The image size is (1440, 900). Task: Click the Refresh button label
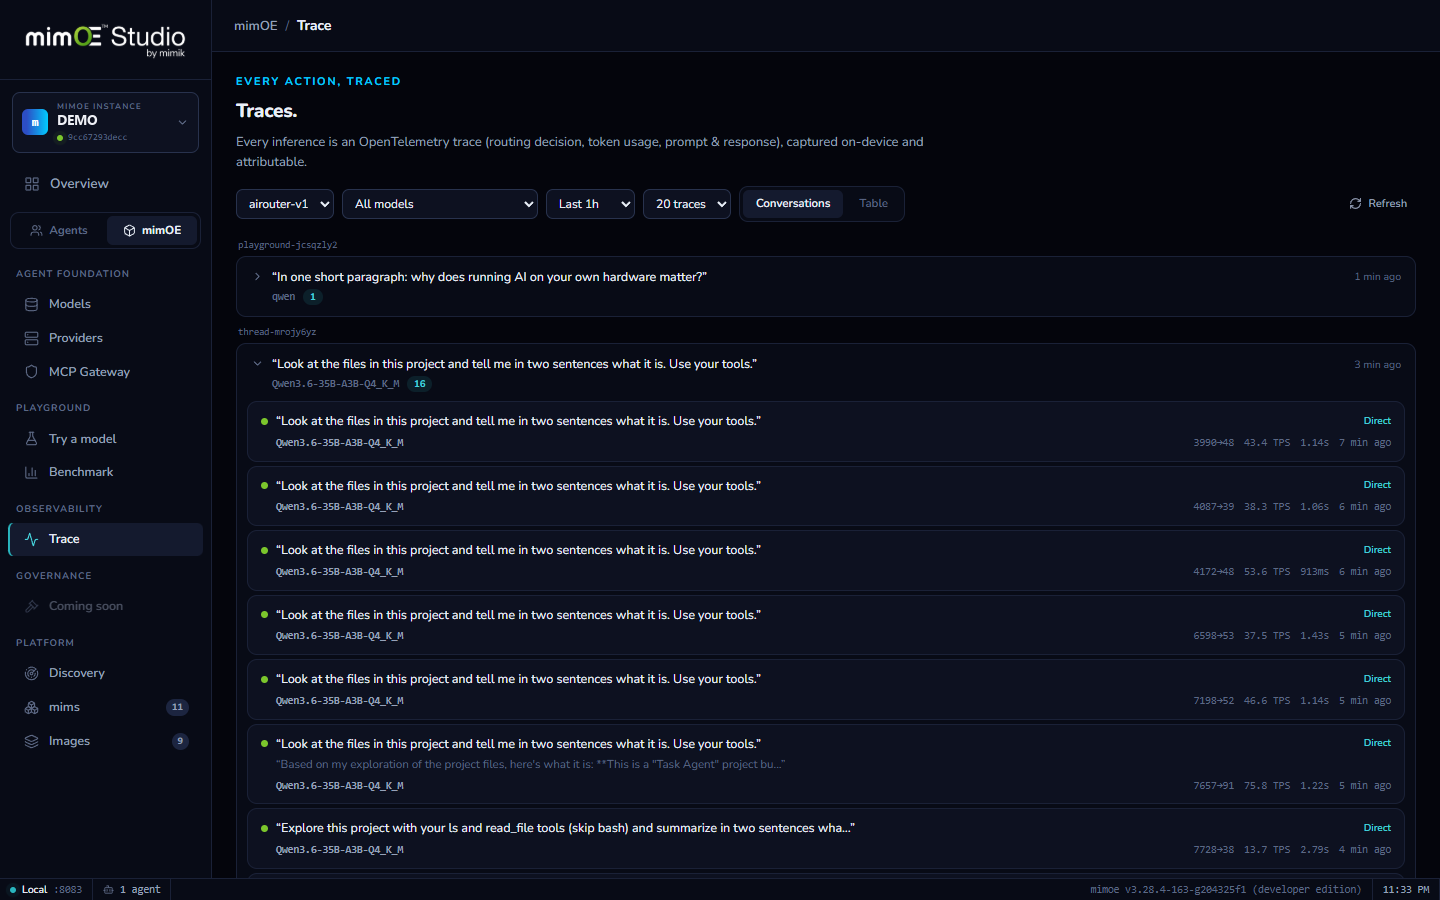click(1387, 204)
